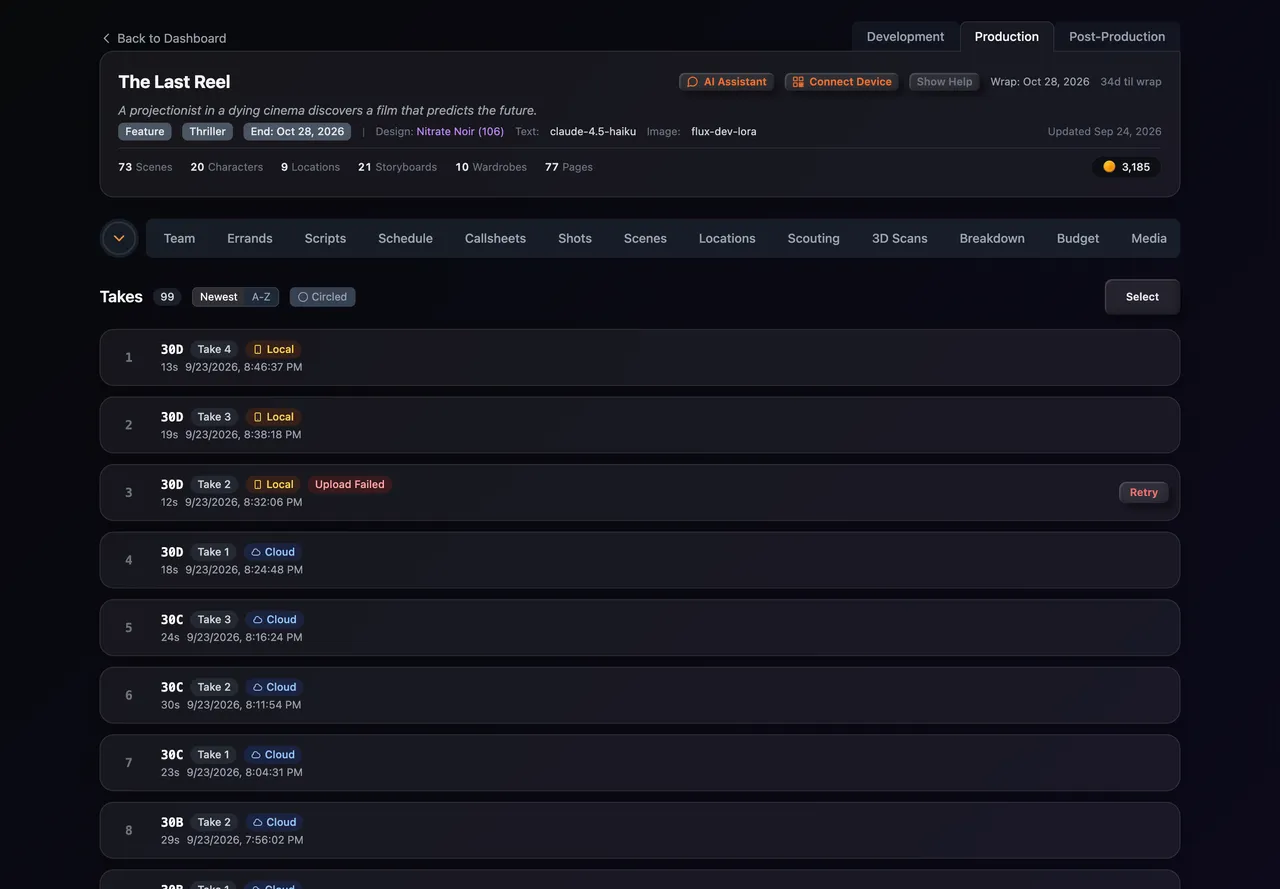Retry the failed upload for Take 2

[1144, 492]
